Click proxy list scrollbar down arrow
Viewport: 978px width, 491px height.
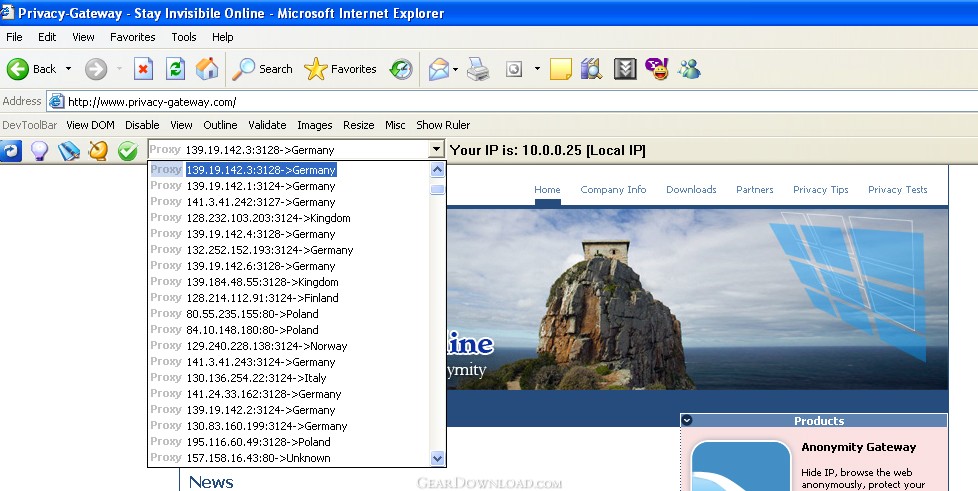[x=437, y=458]
